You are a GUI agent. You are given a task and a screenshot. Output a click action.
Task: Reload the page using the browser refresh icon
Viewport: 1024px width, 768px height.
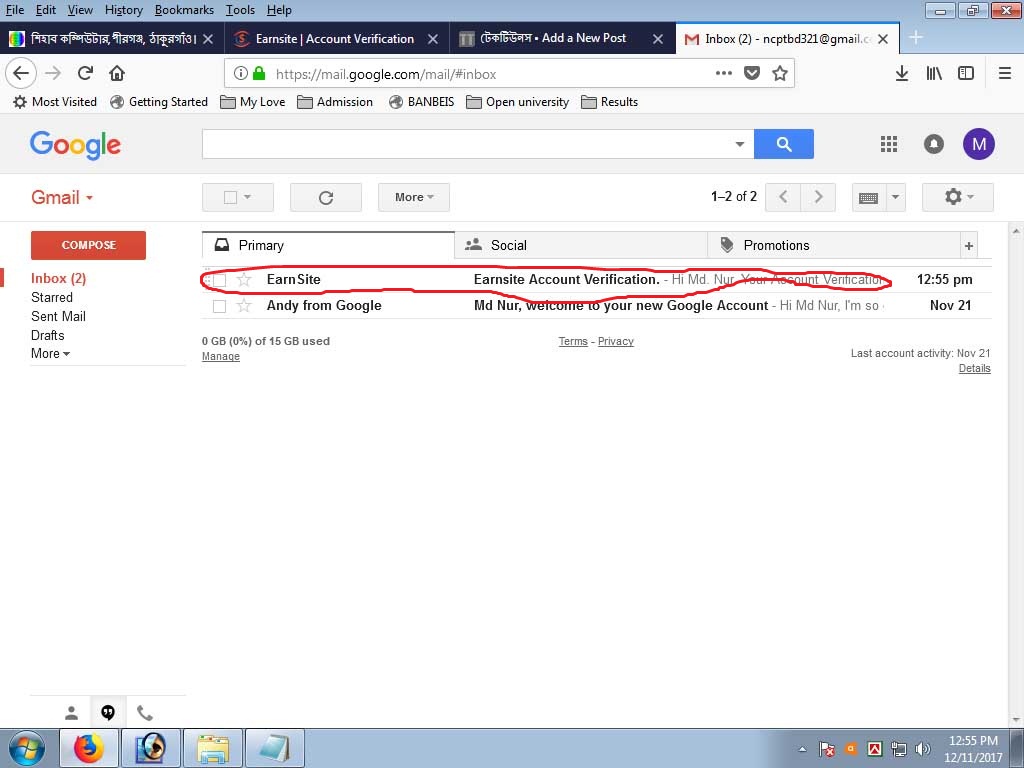85,73
